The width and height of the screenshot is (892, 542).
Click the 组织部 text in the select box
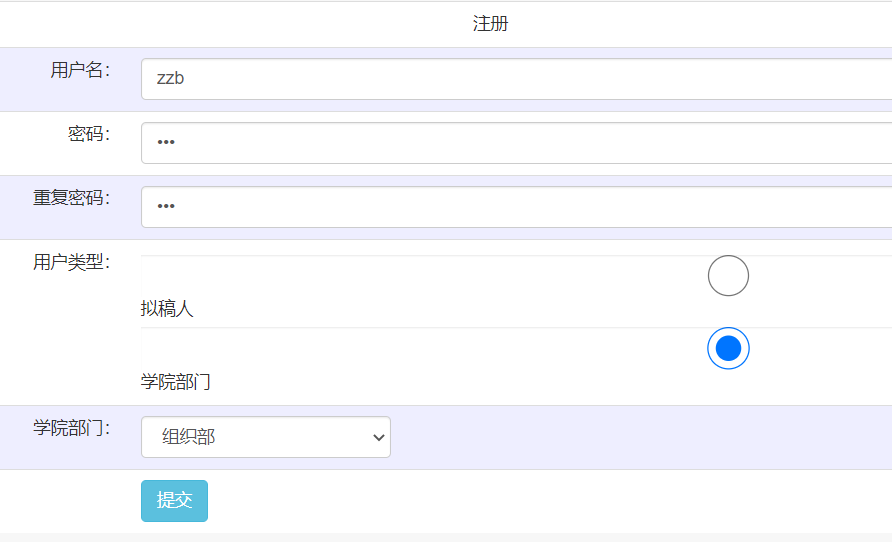tap(189, 437)
